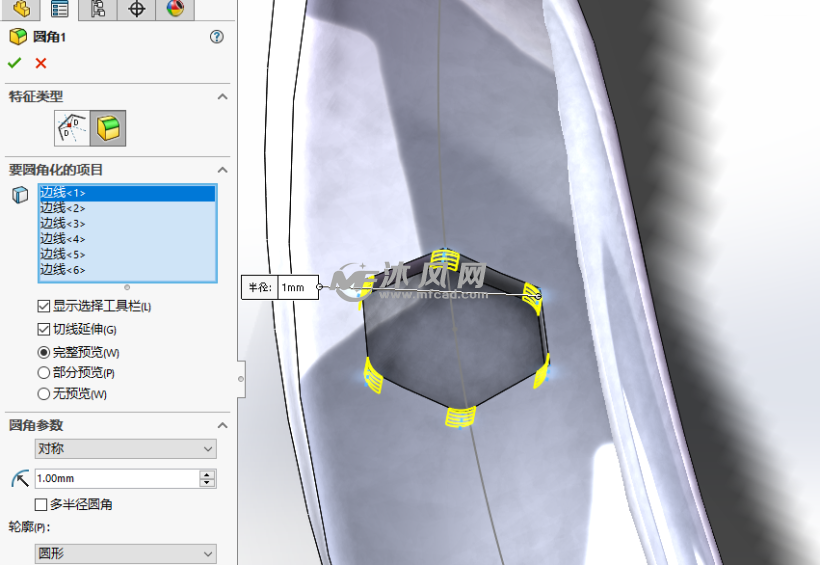Accept the fillet with green checkmark
The height and width of the screenshot is (565, 820).
15,63
